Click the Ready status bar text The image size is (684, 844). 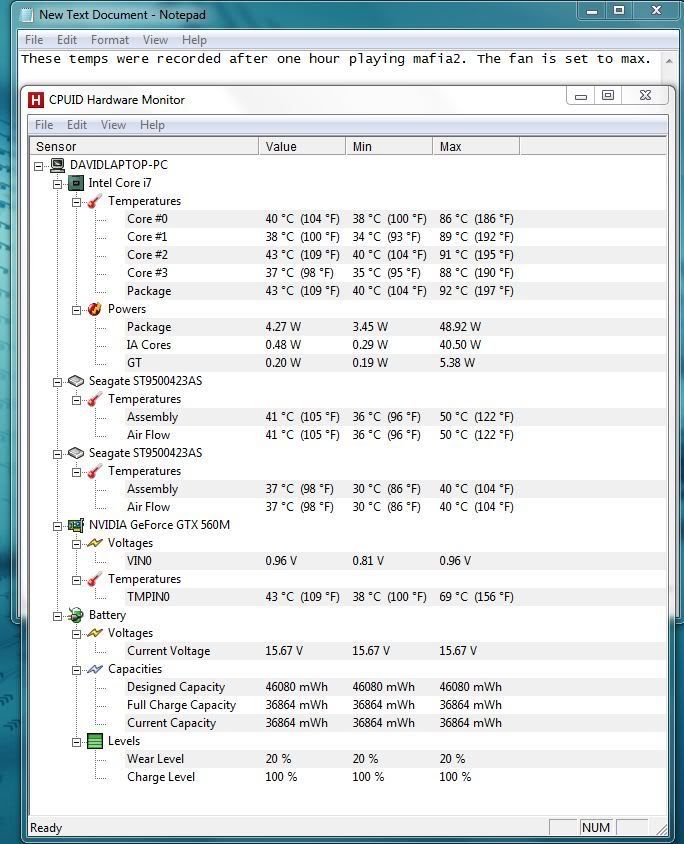[46, 828]
